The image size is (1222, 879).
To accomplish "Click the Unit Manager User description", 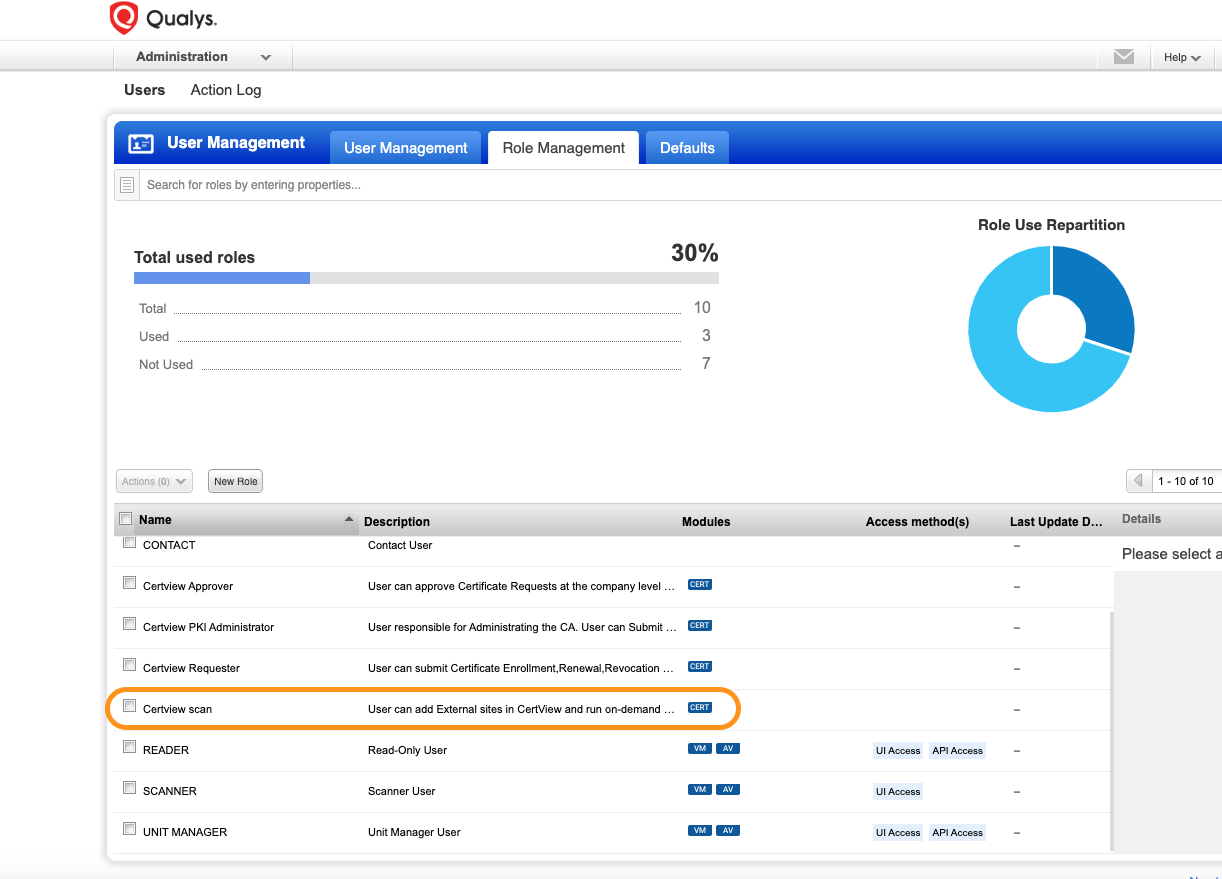I will point(414,832).
